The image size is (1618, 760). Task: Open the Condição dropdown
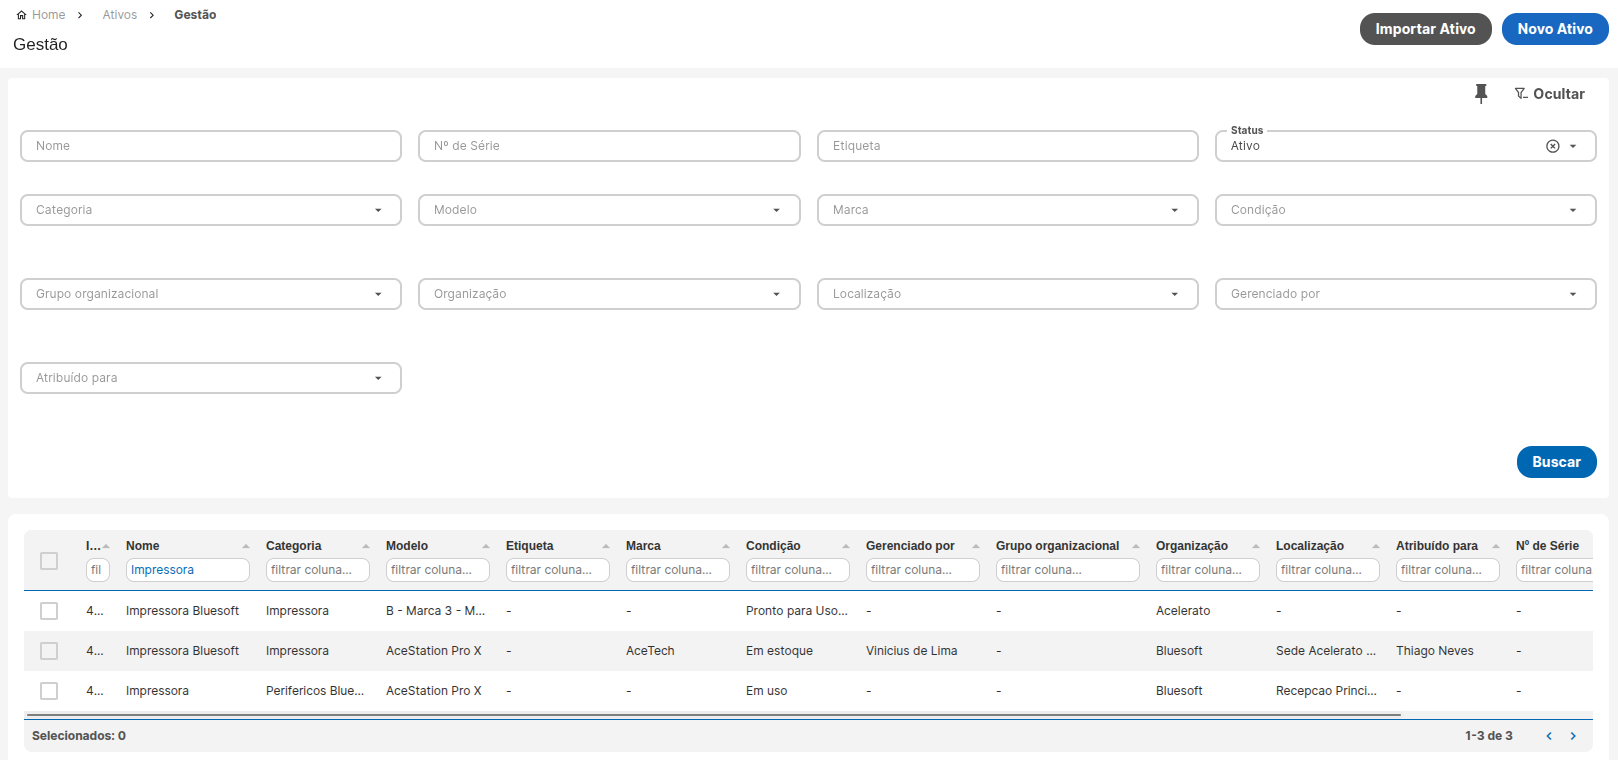click(1573, 210)
